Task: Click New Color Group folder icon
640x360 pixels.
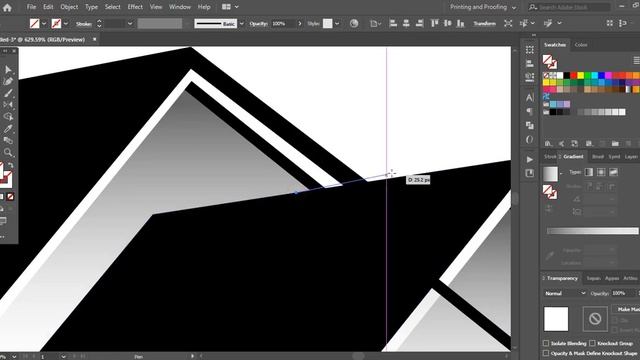Action: coord(615,143)
